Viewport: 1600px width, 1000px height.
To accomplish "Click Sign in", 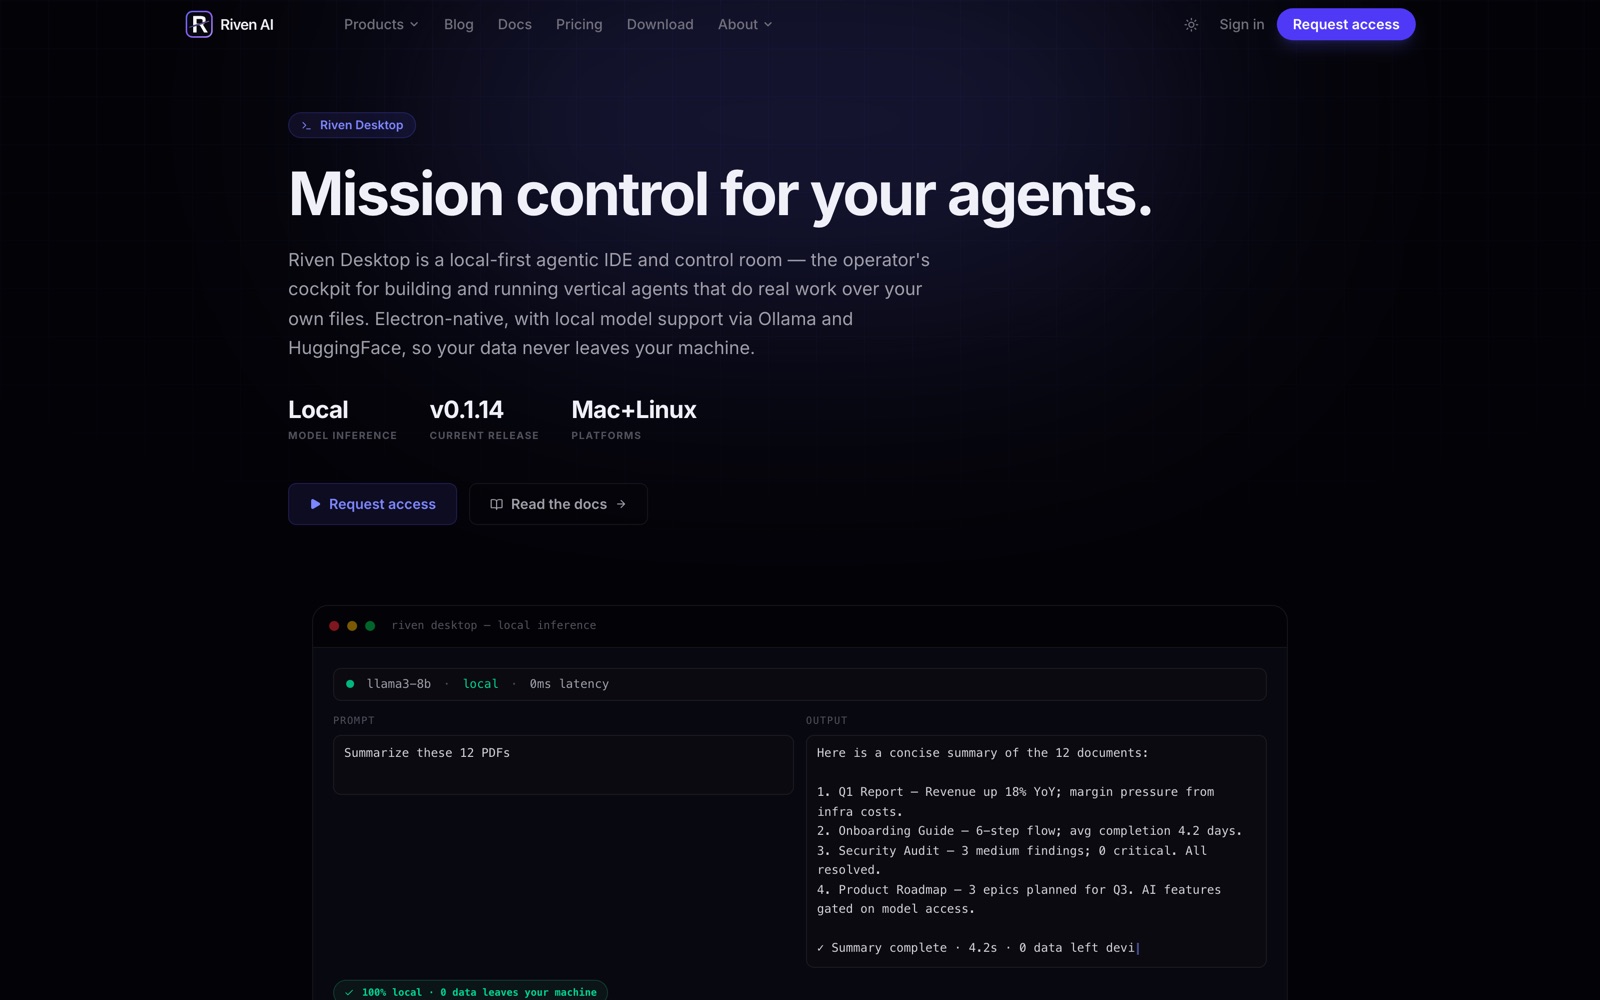I will click(x=1241, y=24).
